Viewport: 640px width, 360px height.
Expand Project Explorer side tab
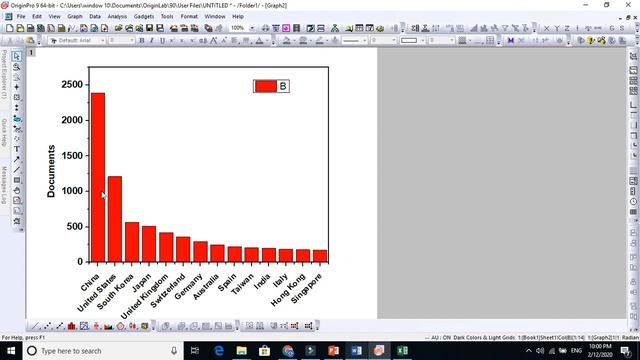(x=4, y=74)
